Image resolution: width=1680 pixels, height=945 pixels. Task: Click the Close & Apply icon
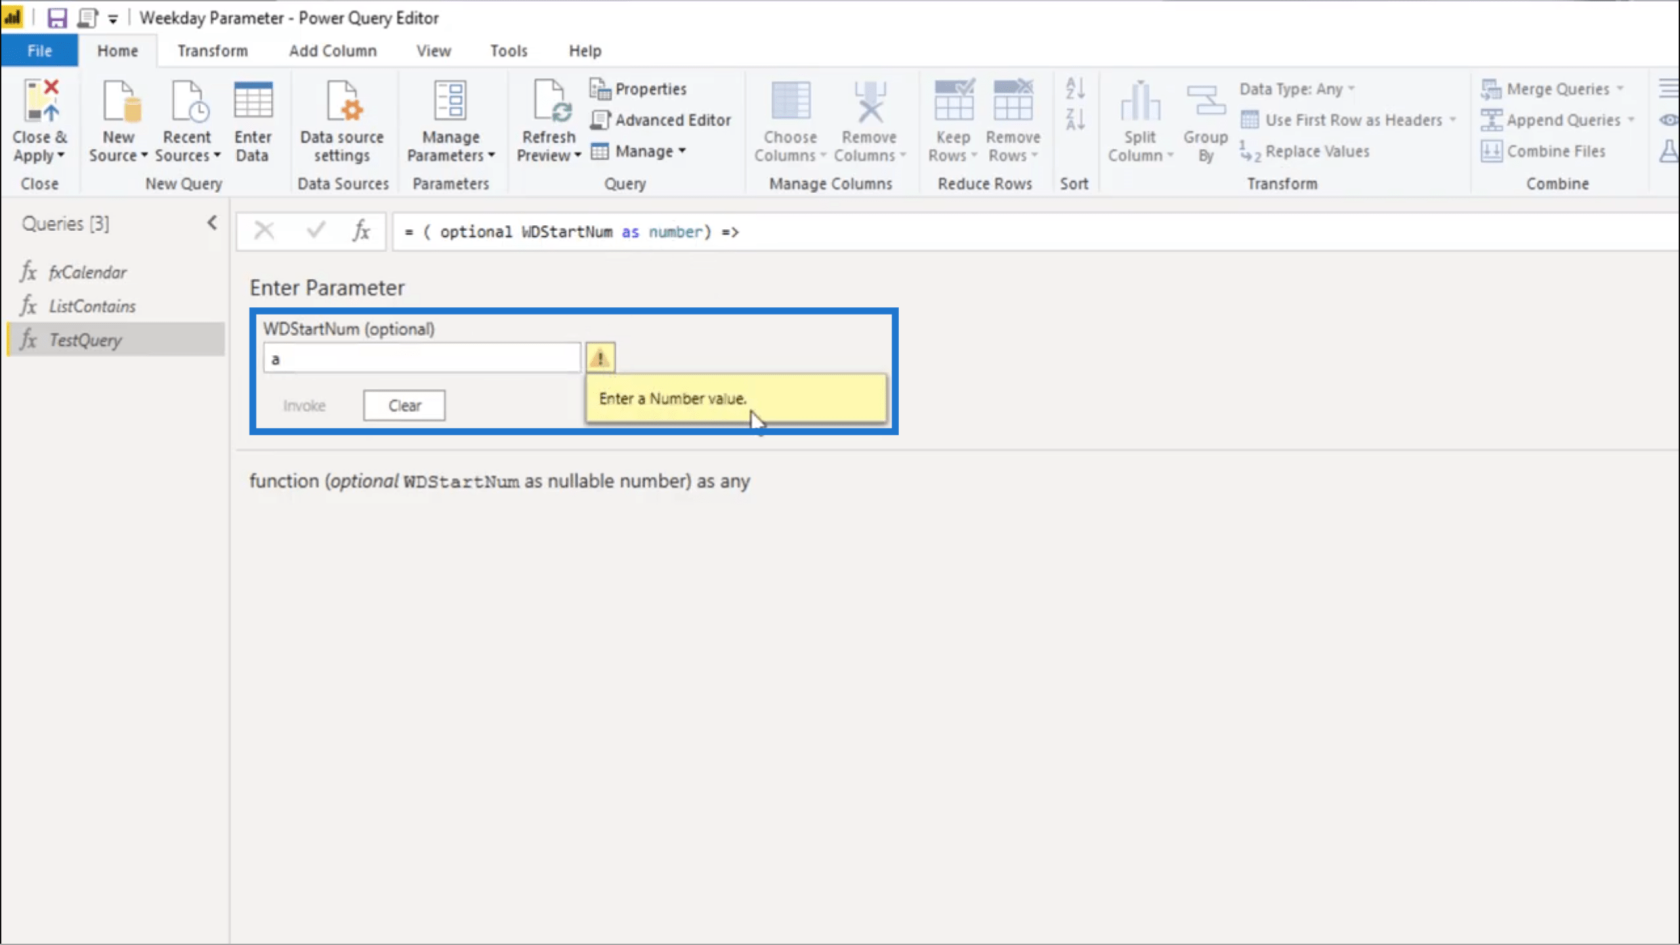coord(40,101)
